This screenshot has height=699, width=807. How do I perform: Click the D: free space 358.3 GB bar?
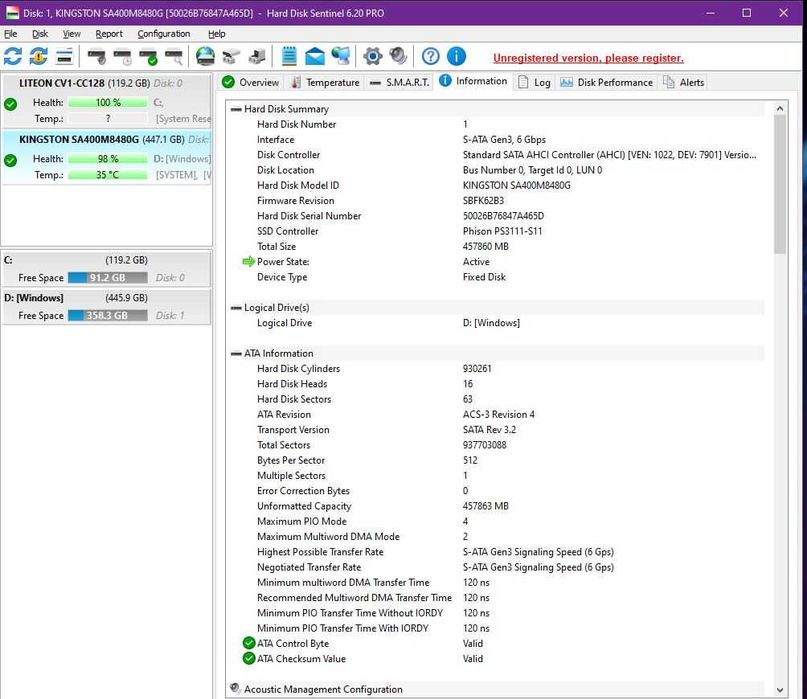108,316
